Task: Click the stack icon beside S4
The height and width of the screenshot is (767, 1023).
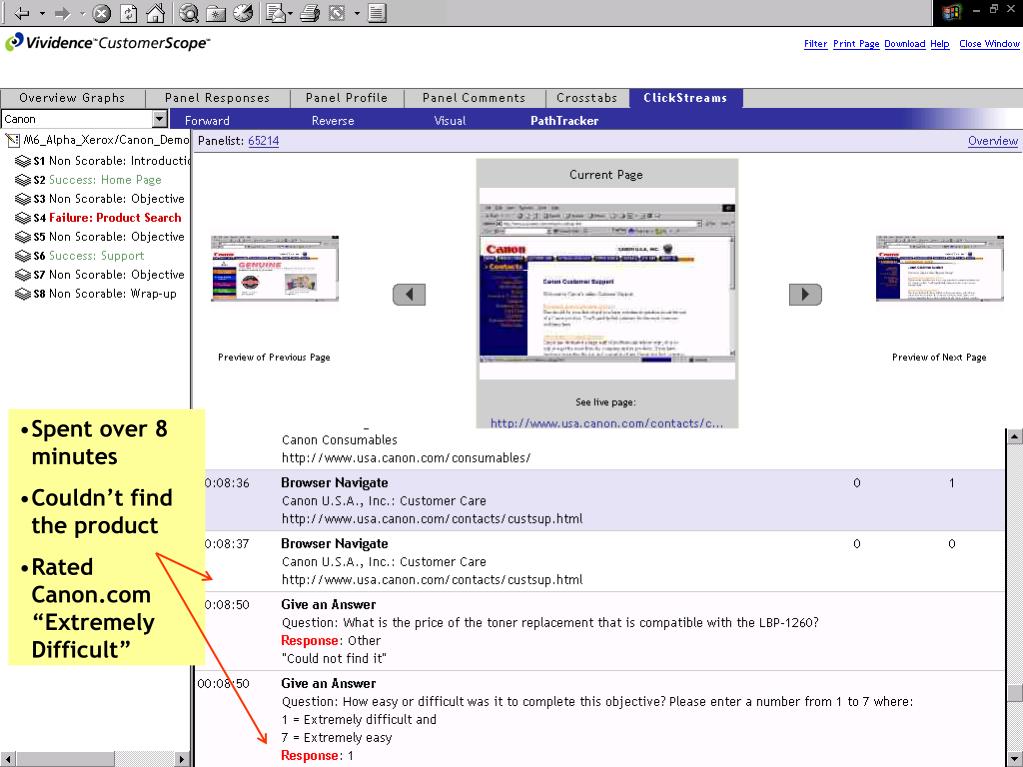Action: [x=23, y=218]
